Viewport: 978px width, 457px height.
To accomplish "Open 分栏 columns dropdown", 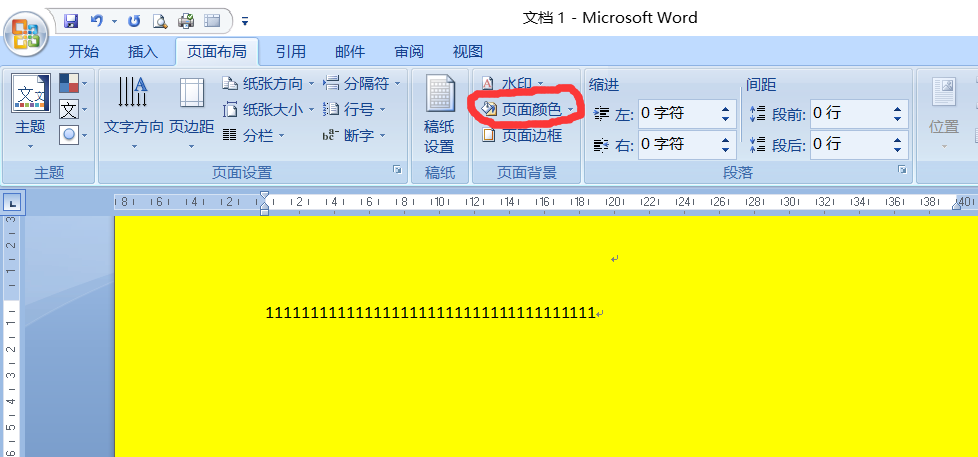I will coord(254,135).
